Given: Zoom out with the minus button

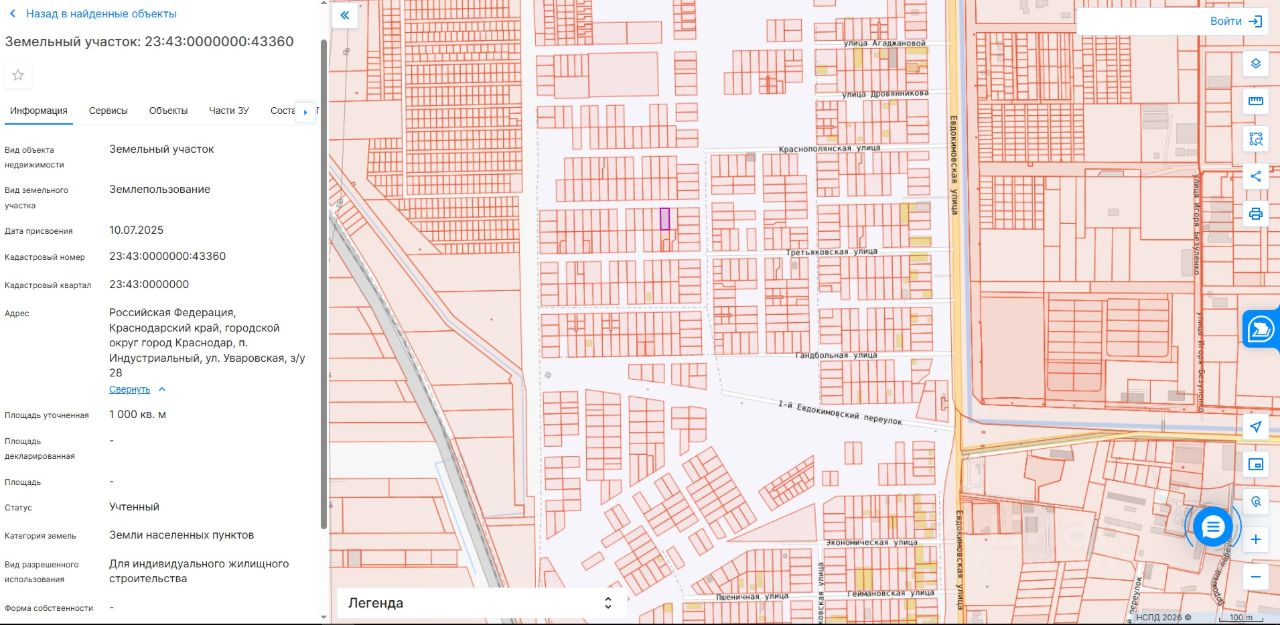Looking at the screenshot, I should pos(1256,577).
